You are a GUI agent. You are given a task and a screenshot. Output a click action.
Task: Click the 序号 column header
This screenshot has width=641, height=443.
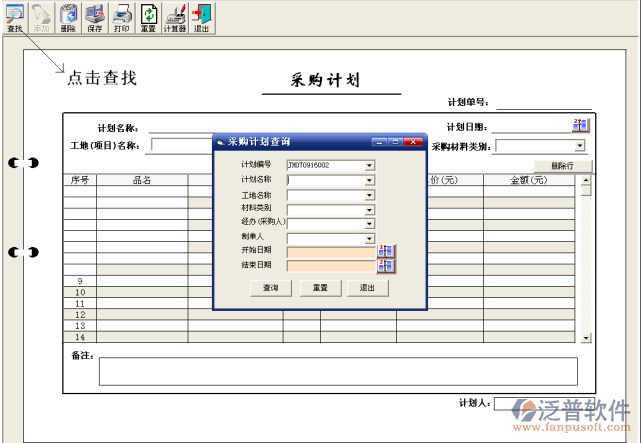(80, 180)
